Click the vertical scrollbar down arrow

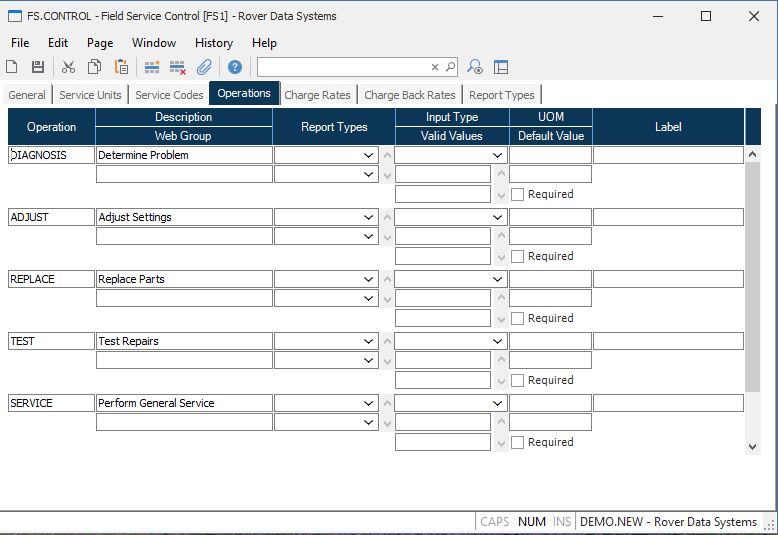tap(752, 447)
